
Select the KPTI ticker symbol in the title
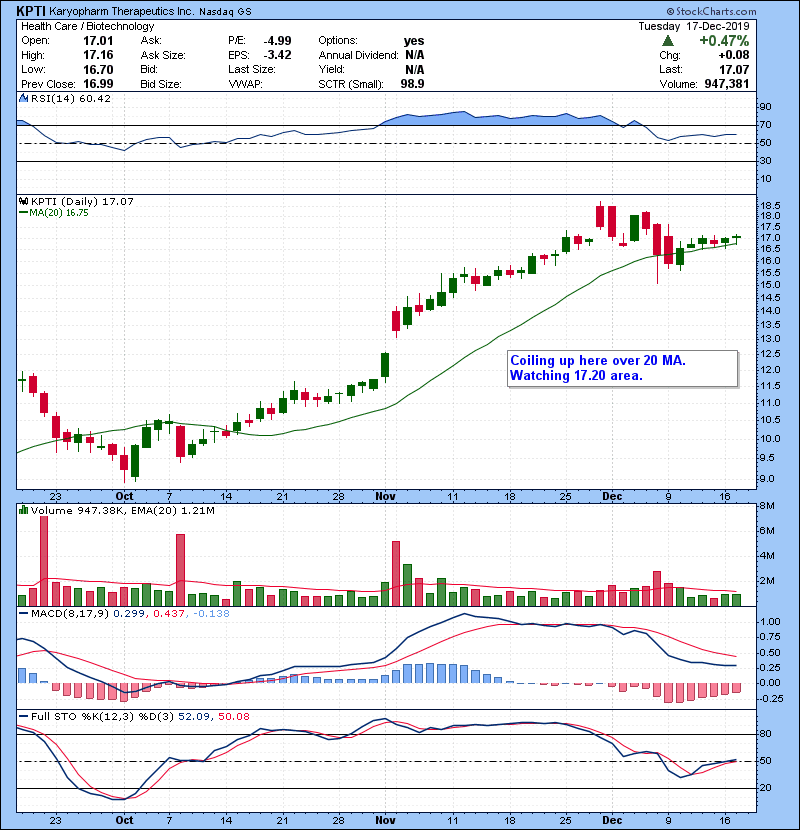point(31,11)
